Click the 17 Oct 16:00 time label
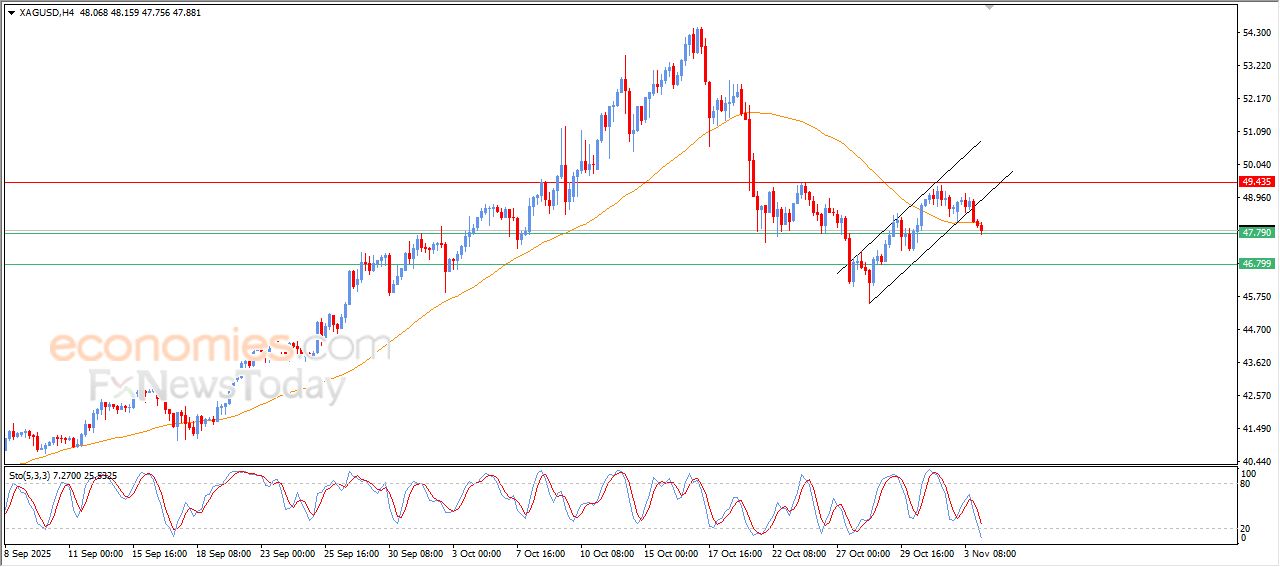This screenshot has width=1280, height=567. [734, 553]
